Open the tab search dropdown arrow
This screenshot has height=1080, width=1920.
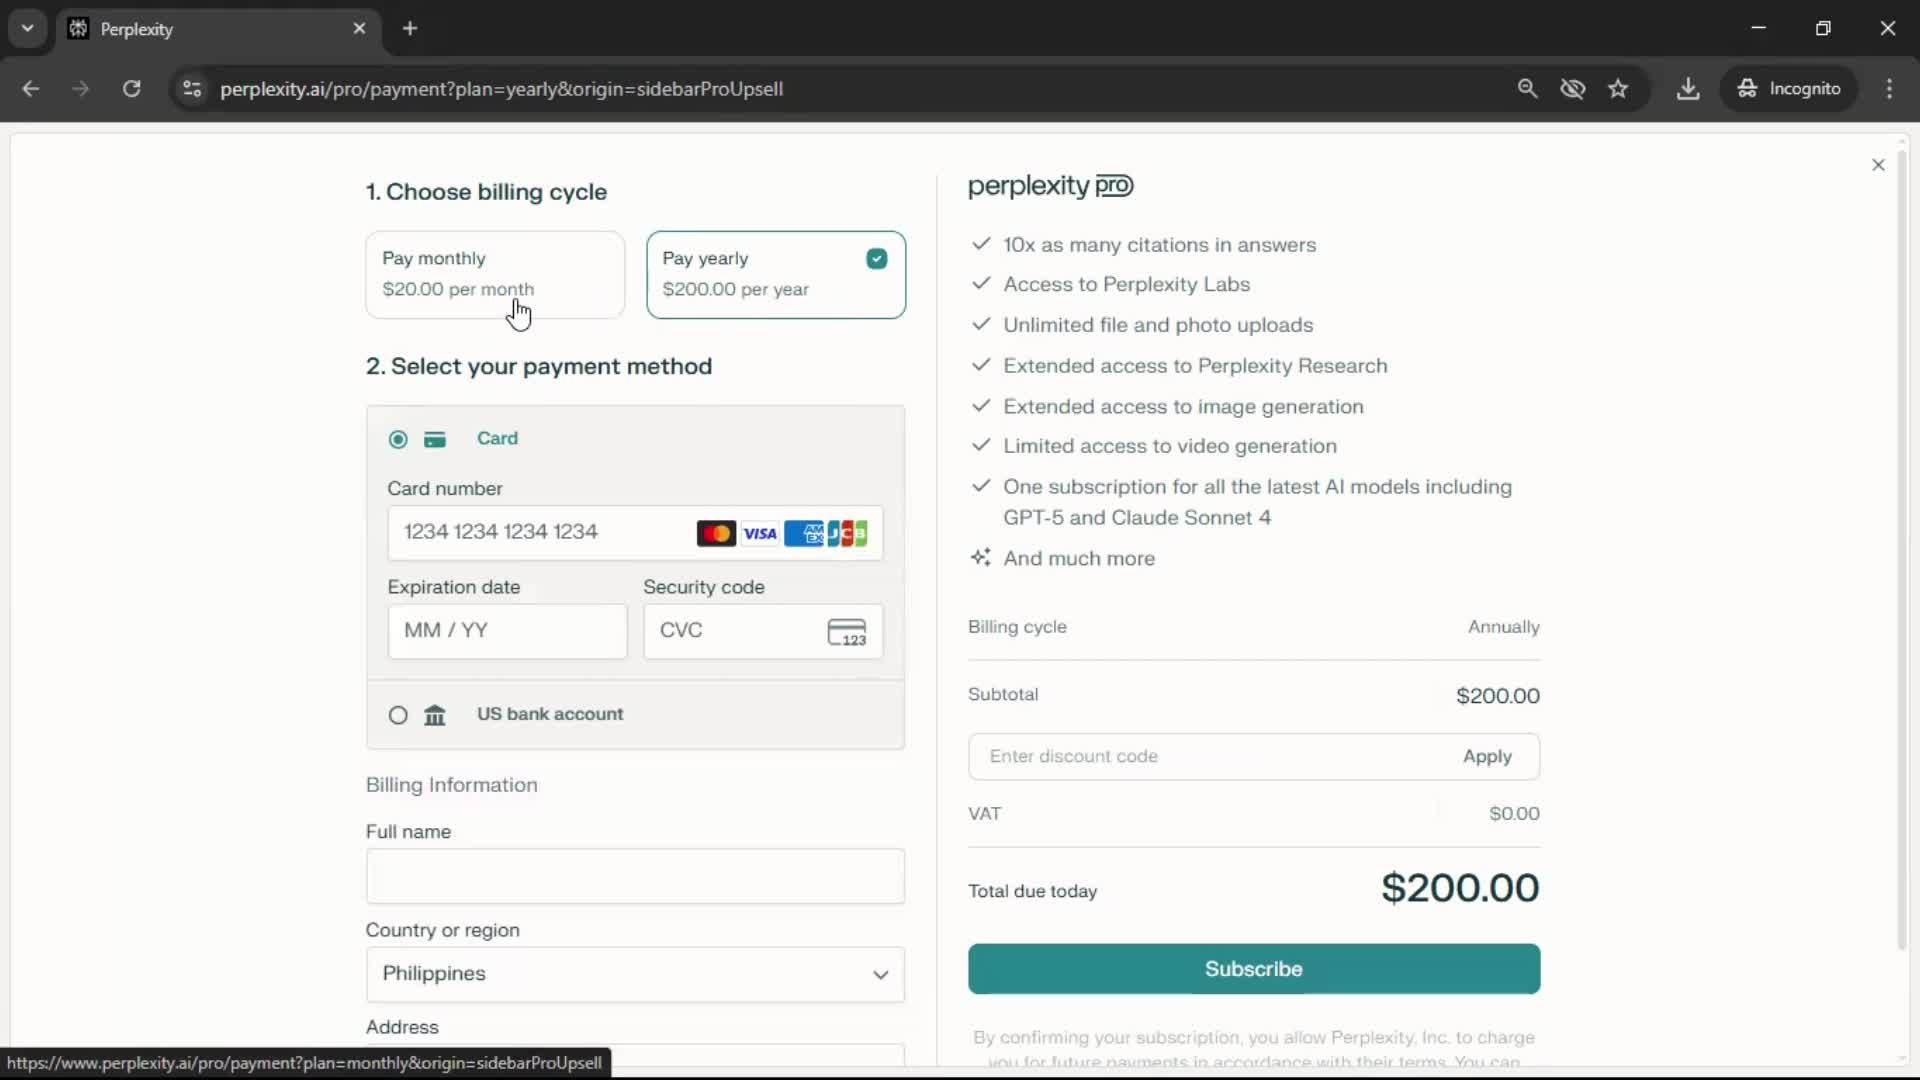(x=28, y=28)
